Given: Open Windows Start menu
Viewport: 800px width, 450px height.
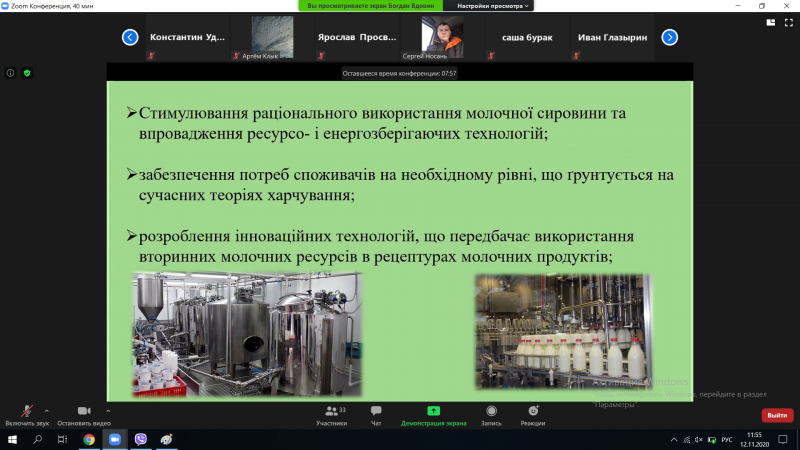Looking at the screenshot, I should (12, 439).
